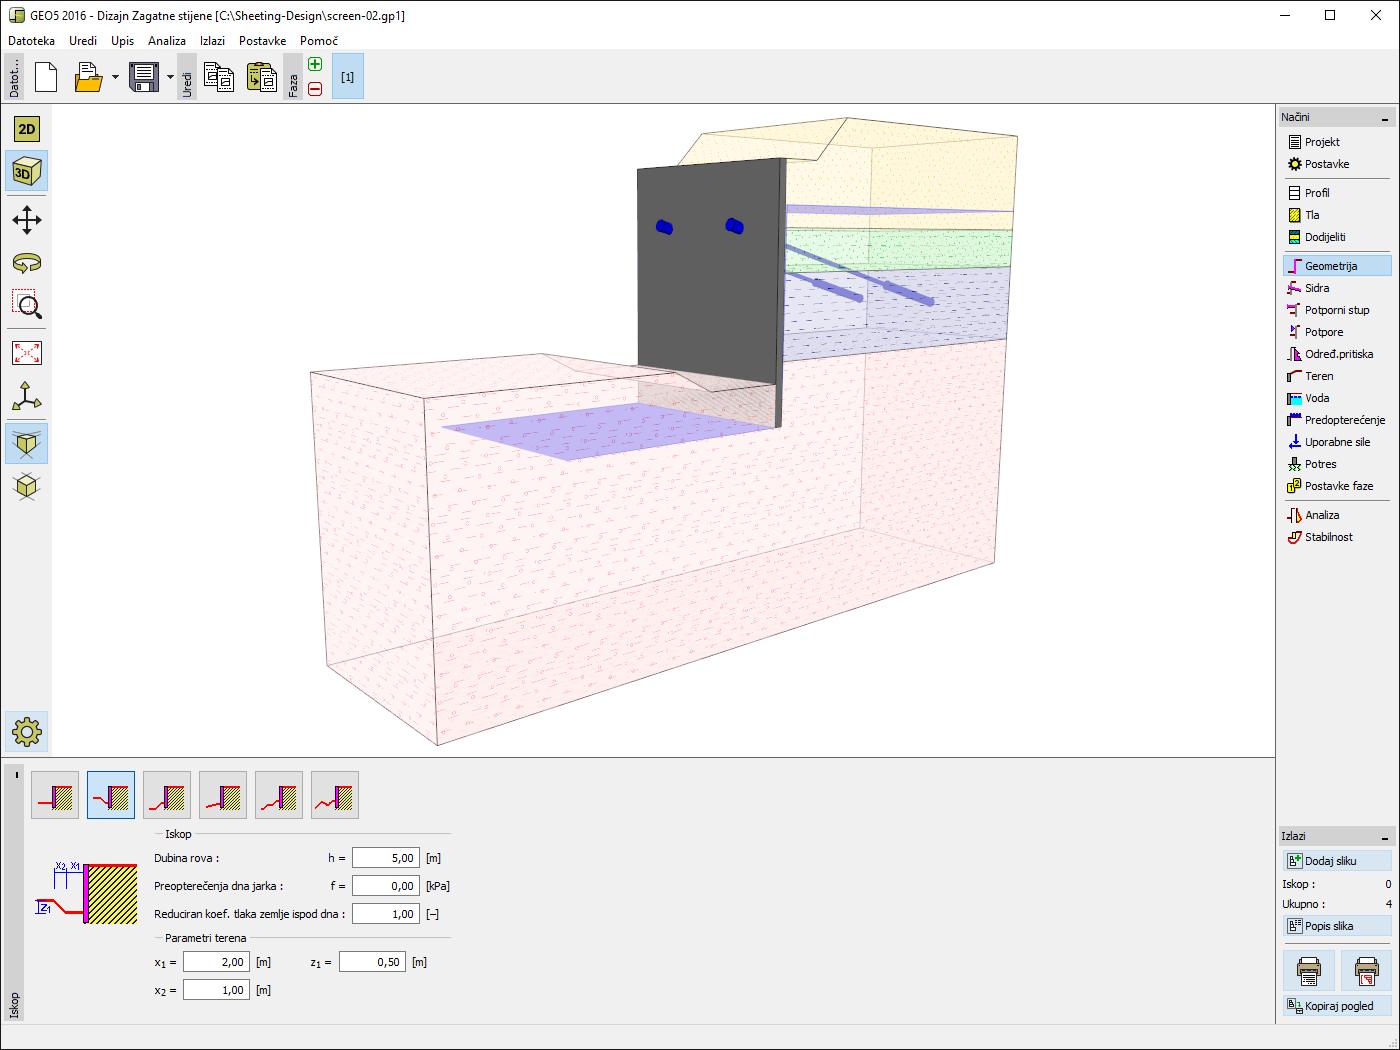Collapse the Načini panel
Screen dimensions: 1400x1050
pyautogui.click(x=1385, y=118)
